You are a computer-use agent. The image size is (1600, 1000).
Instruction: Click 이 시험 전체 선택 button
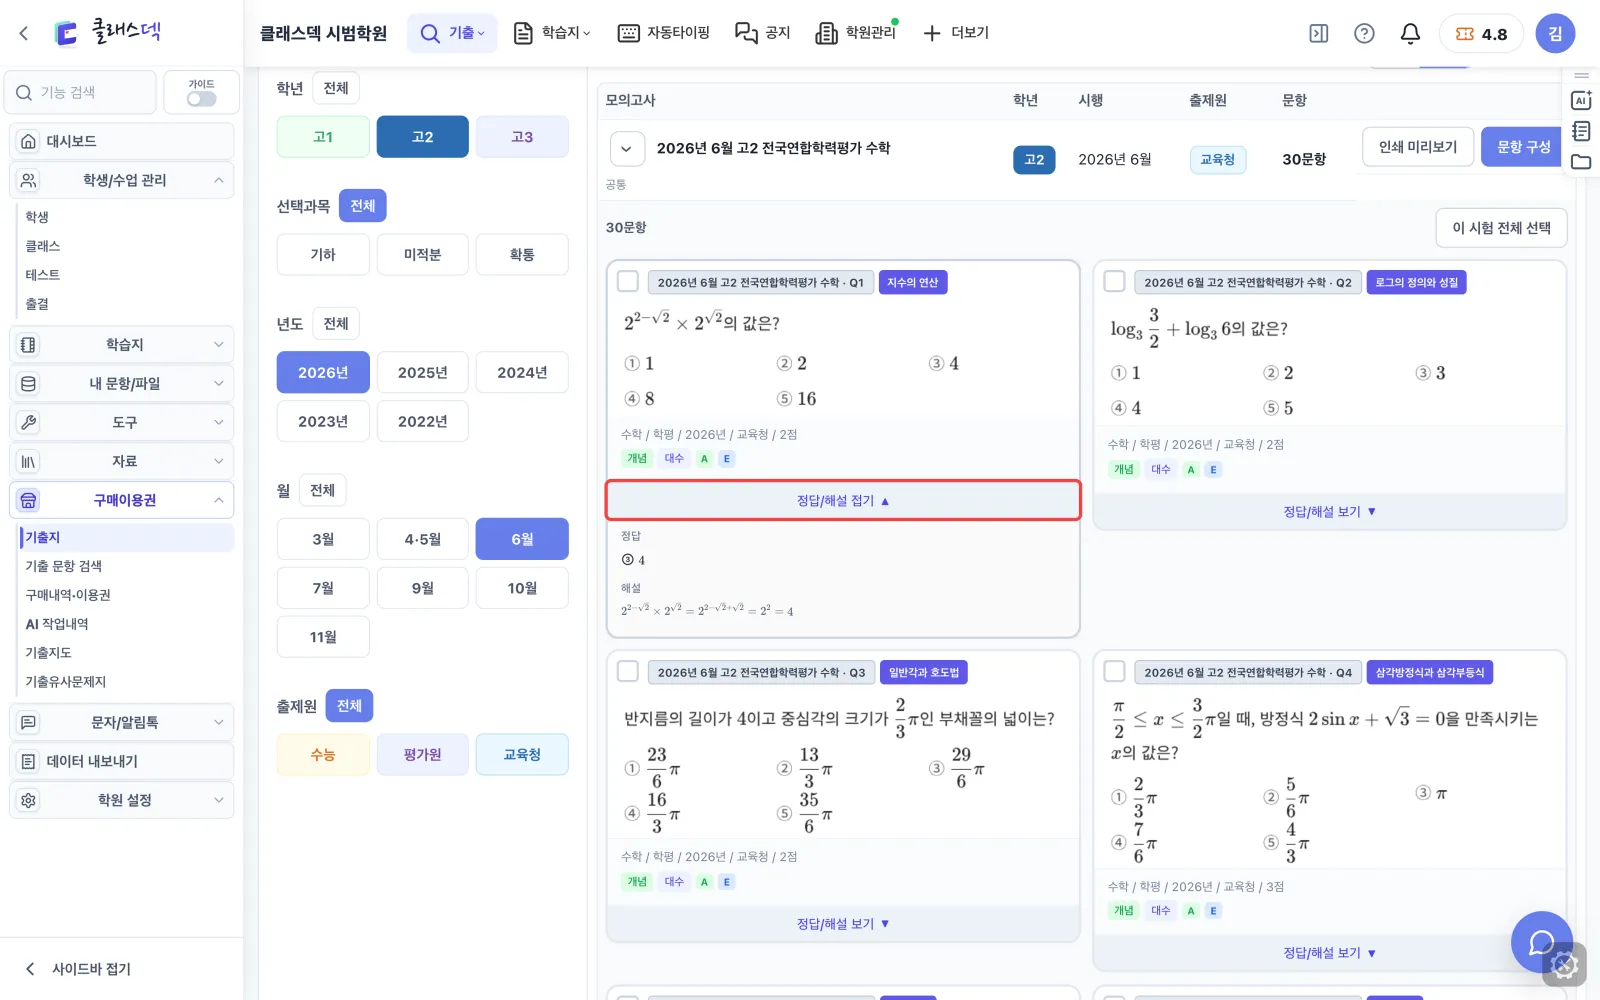tap(1501, 228)
